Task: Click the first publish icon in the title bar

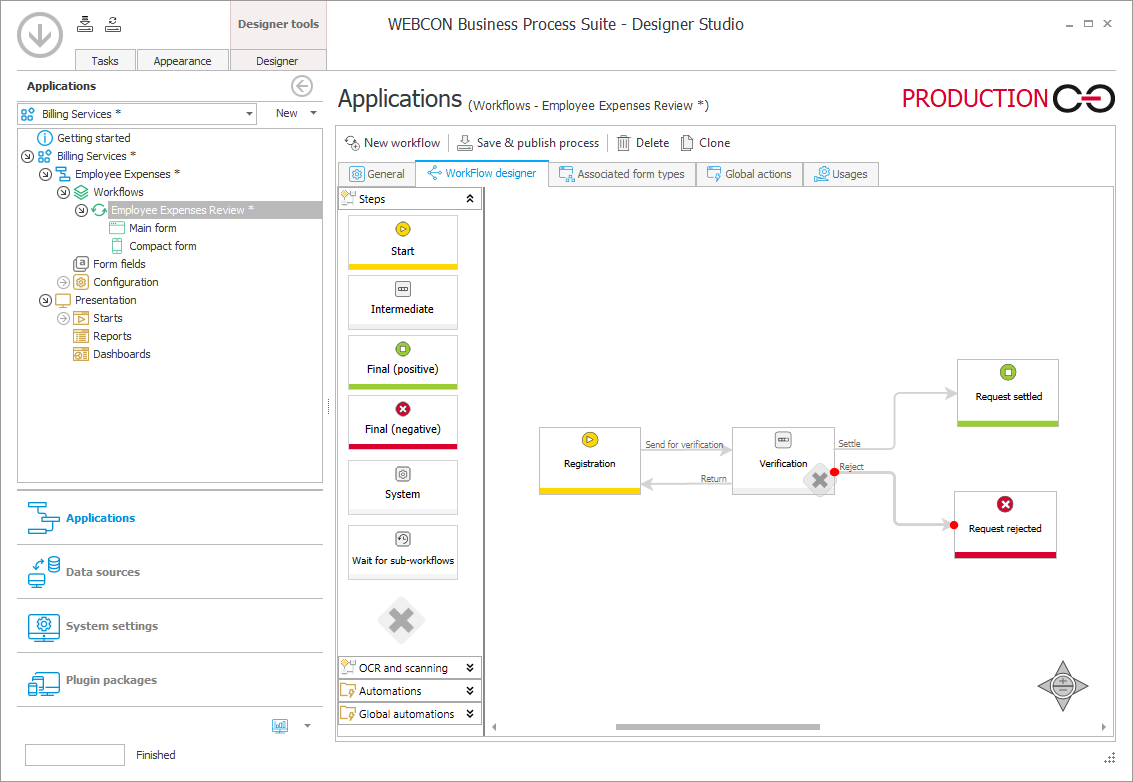Action: 85,25
